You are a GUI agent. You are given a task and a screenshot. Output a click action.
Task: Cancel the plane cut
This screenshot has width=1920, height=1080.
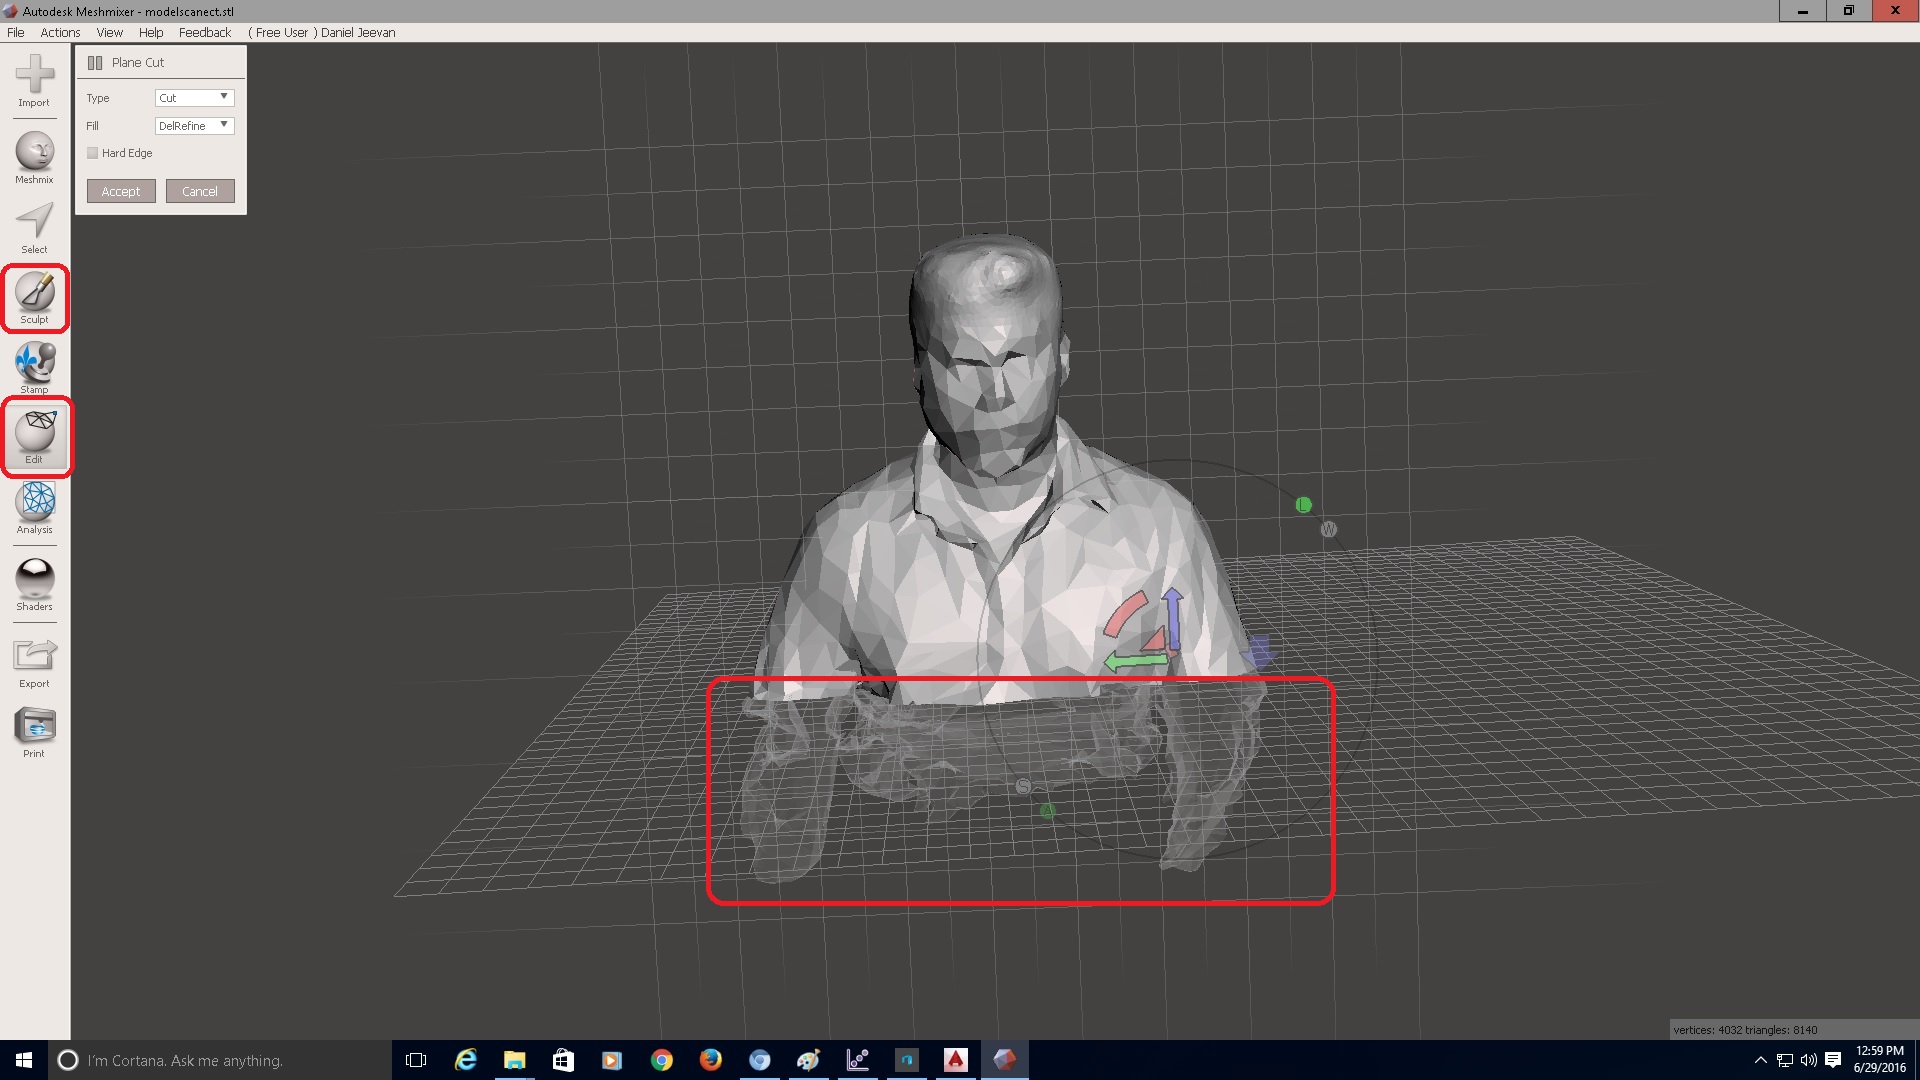(200, 191)
